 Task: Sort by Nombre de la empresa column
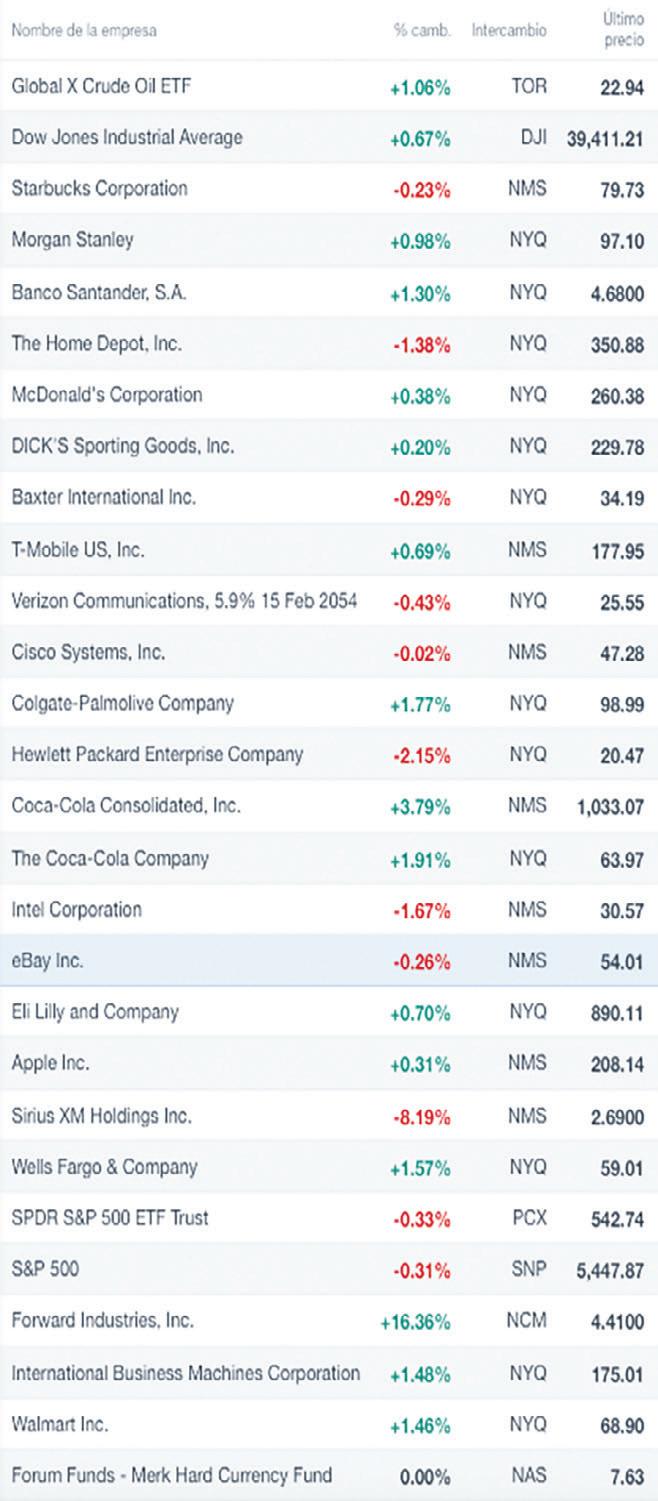83,30
